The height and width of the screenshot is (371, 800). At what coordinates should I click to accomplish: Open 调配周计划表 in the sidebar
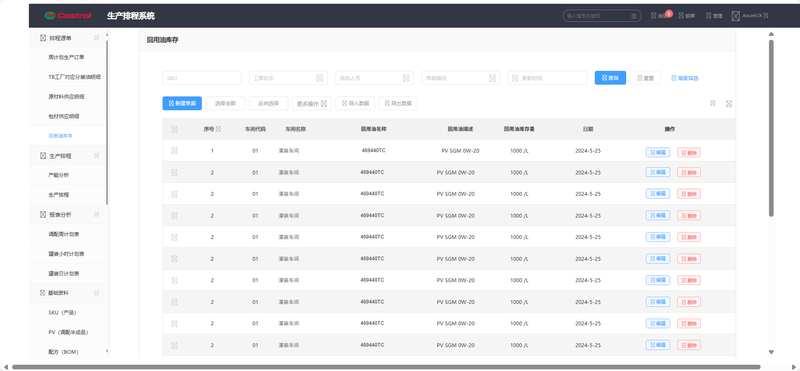(64, 234)
